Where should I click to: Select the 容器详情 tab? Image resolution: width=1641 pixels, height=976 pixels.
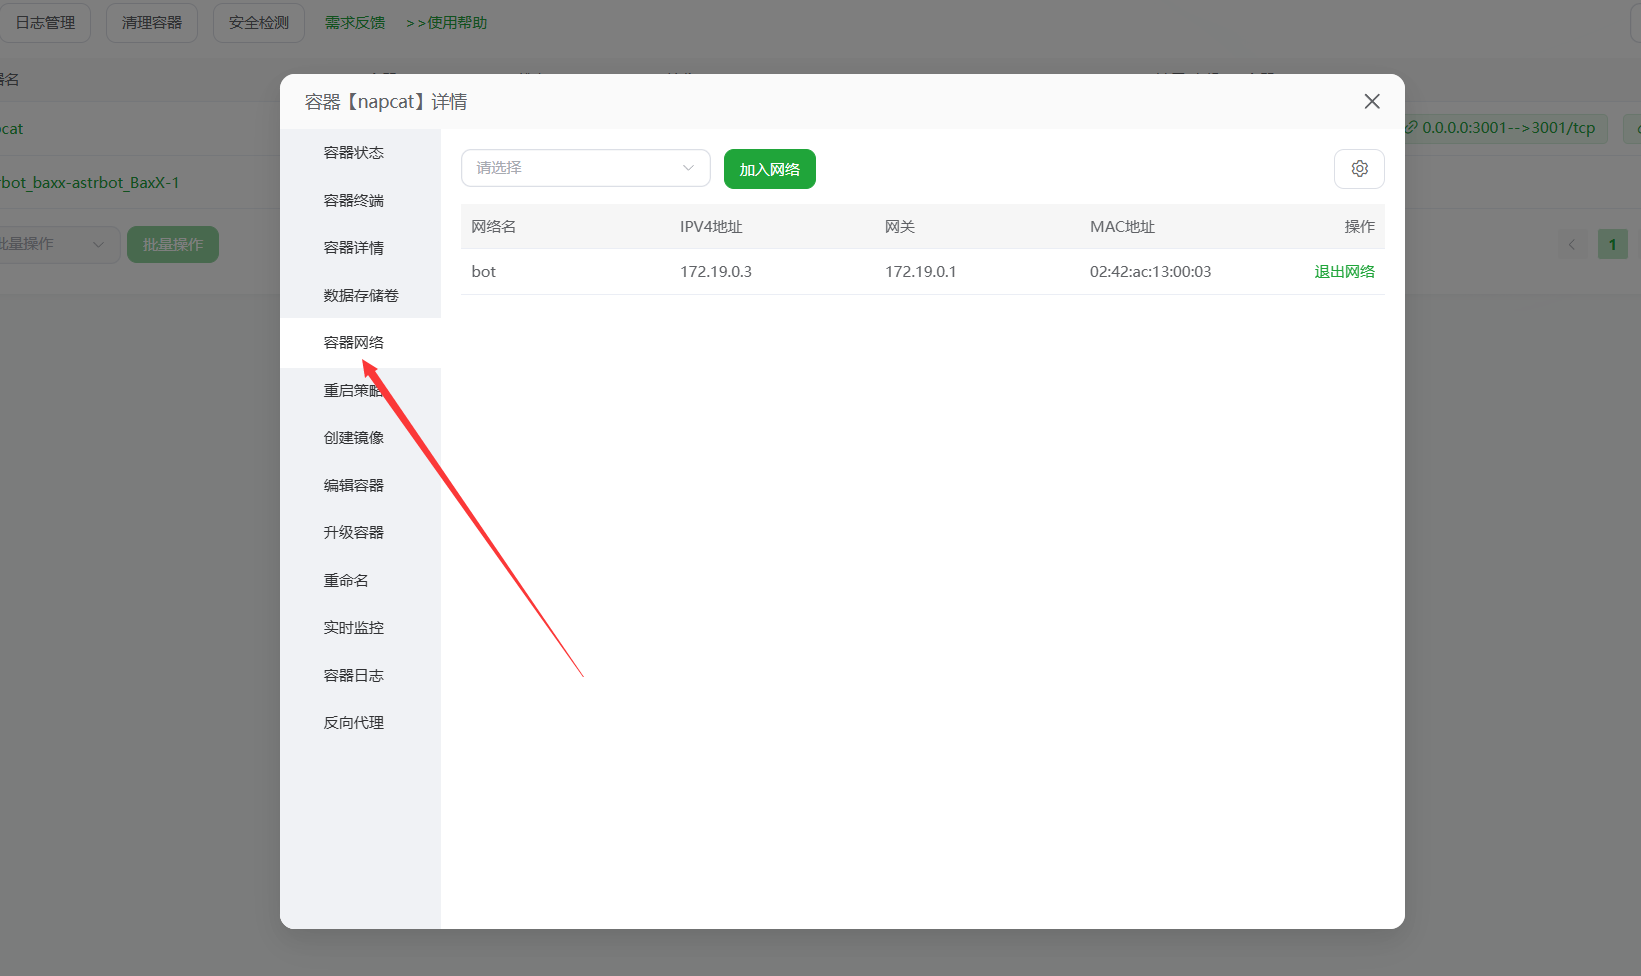[x=353, y=248]
